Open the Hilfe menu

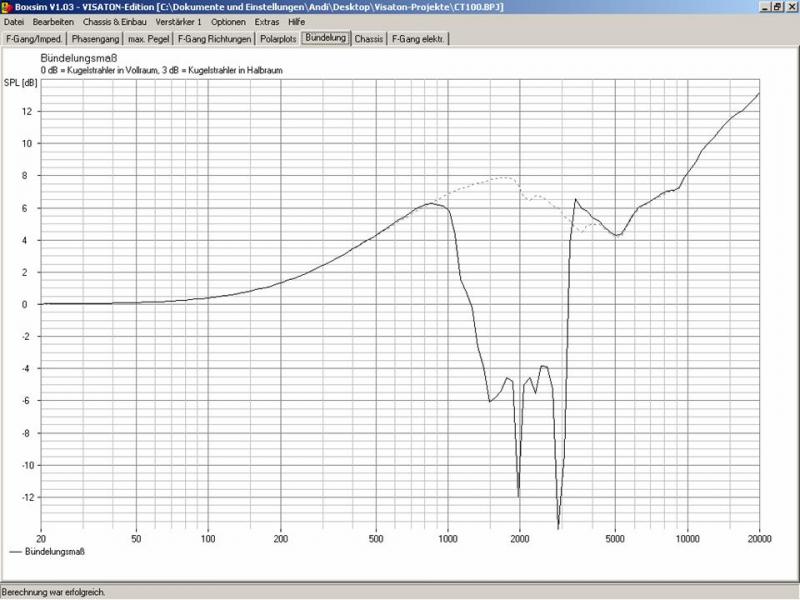click(296, 22)
